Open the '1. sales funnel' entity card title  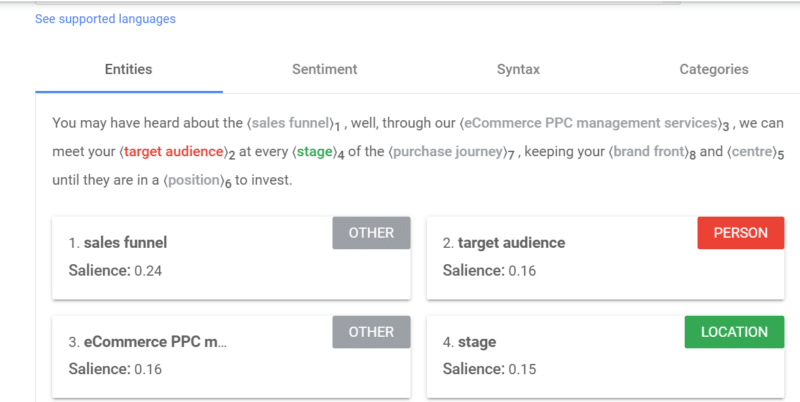[118, 242]
